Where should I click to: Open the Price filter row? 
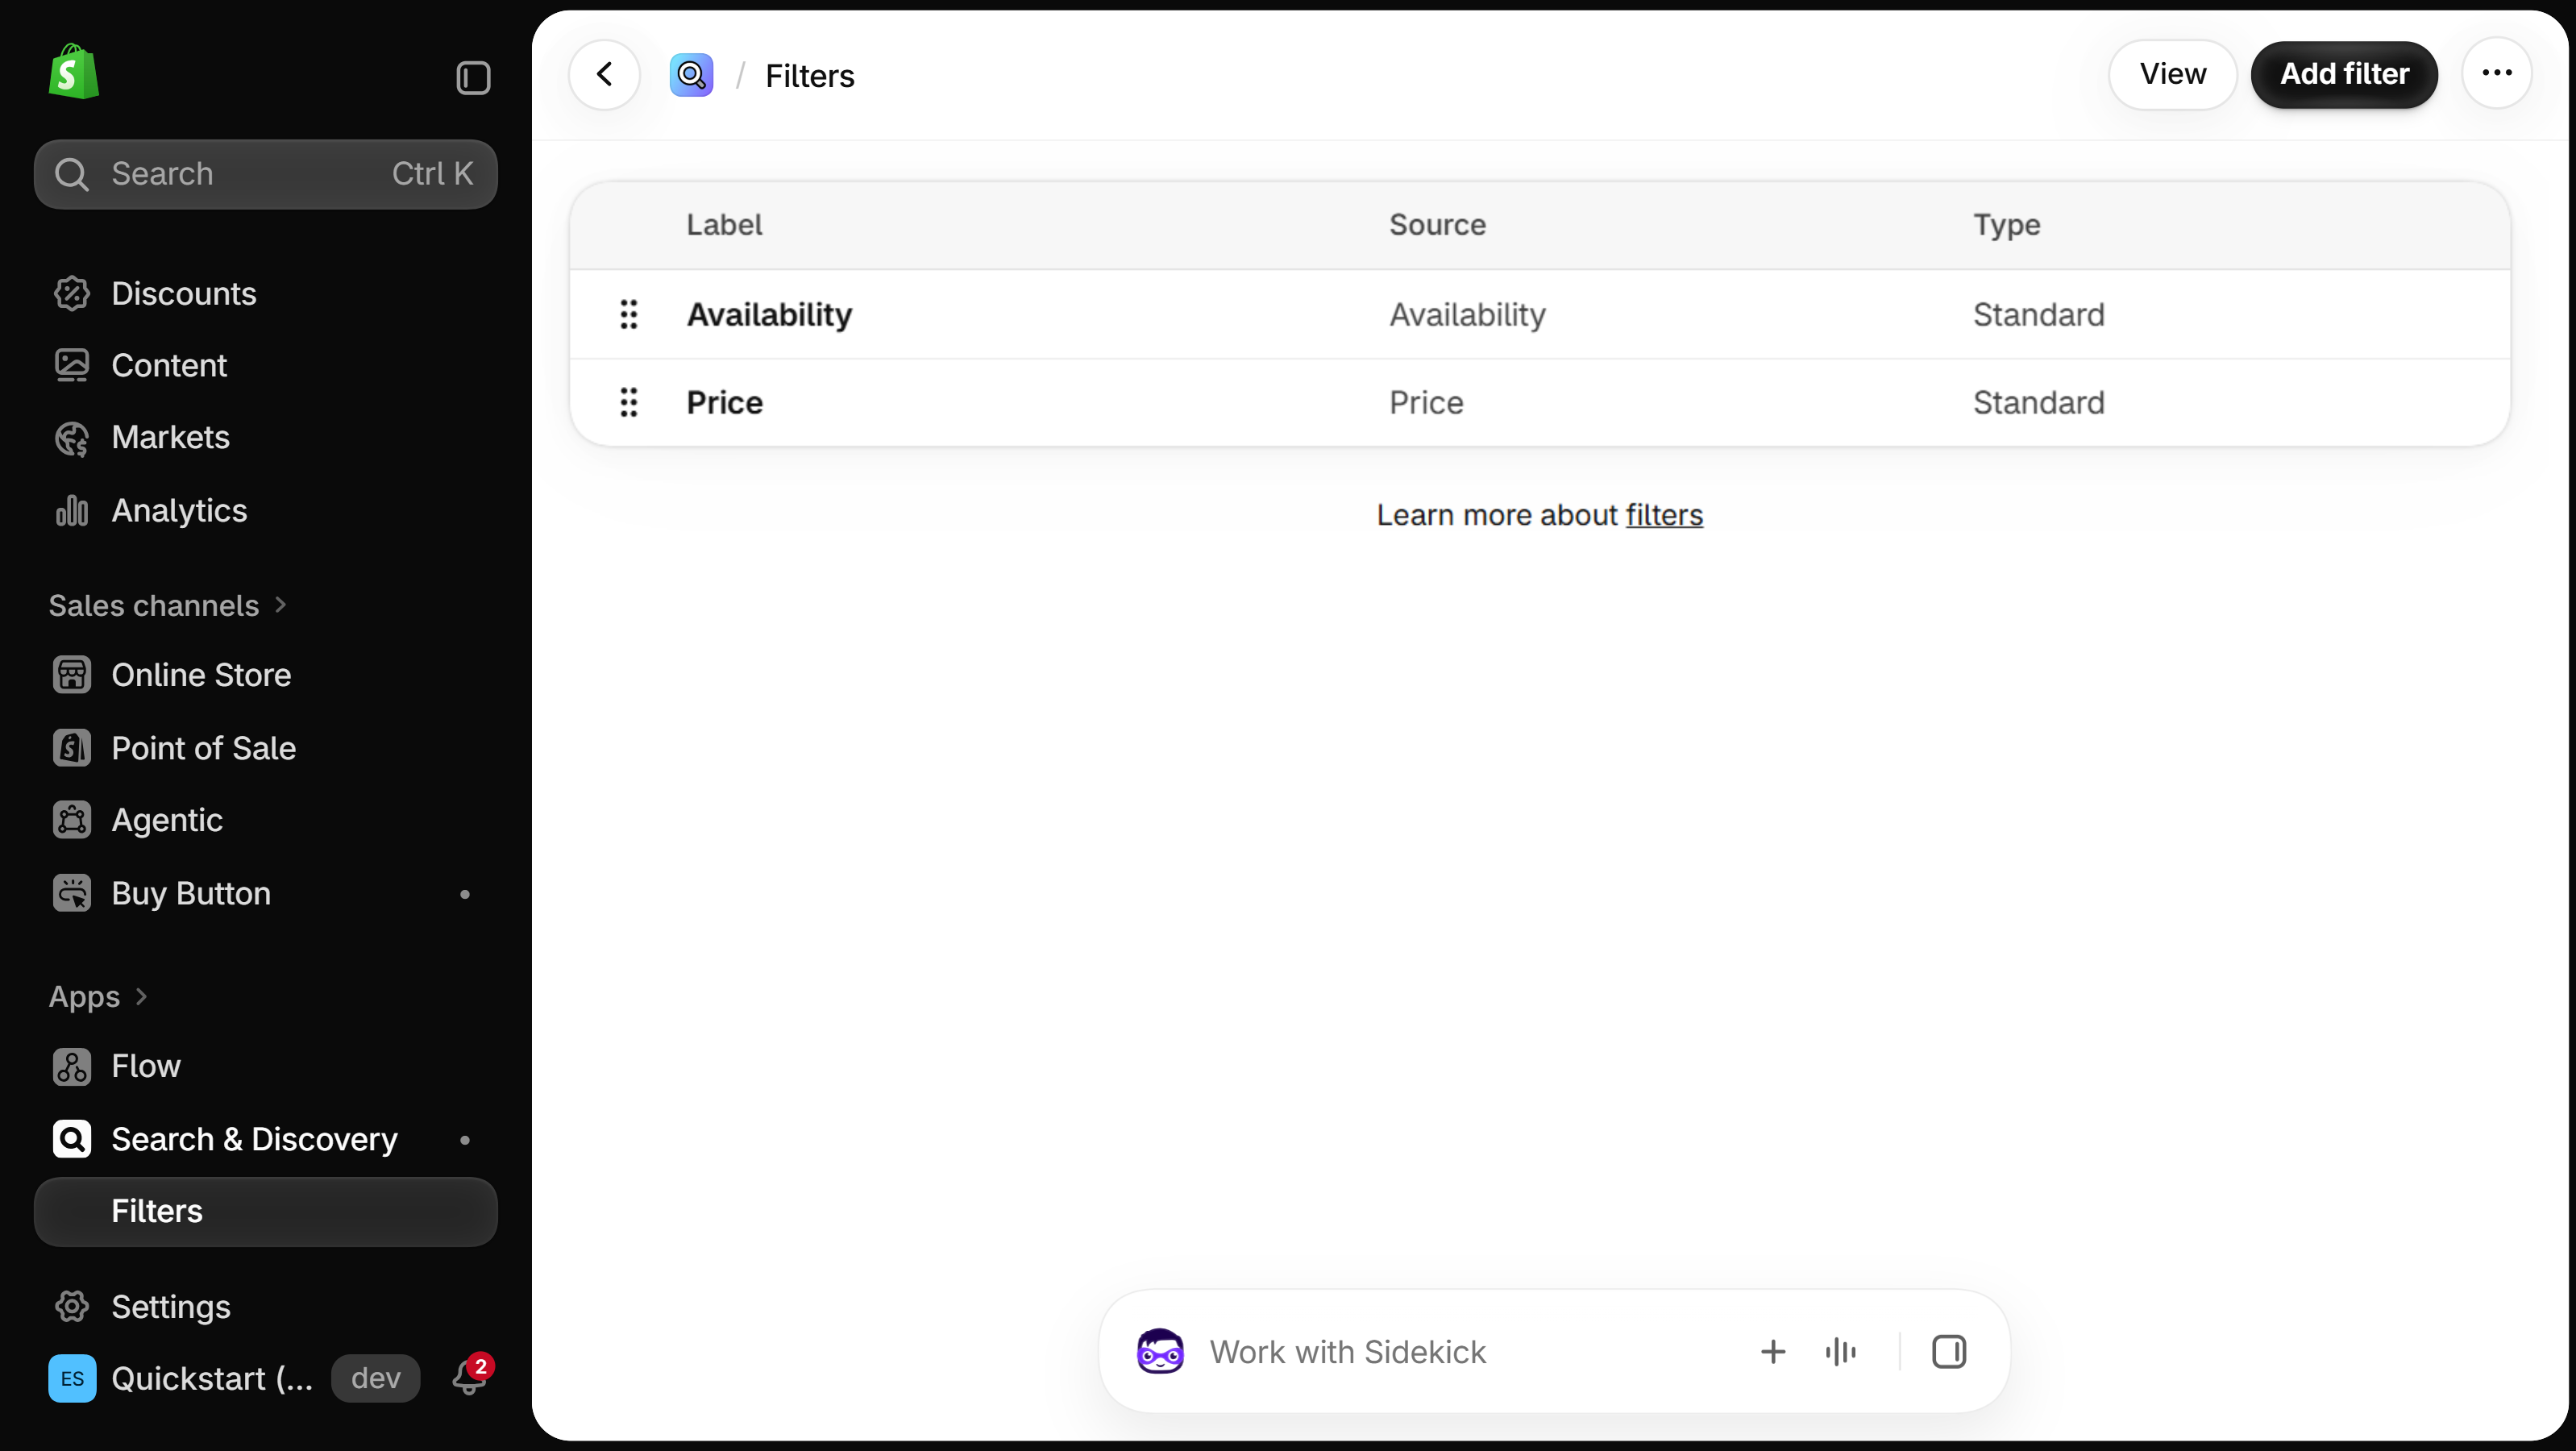[x=1540, y=402]
